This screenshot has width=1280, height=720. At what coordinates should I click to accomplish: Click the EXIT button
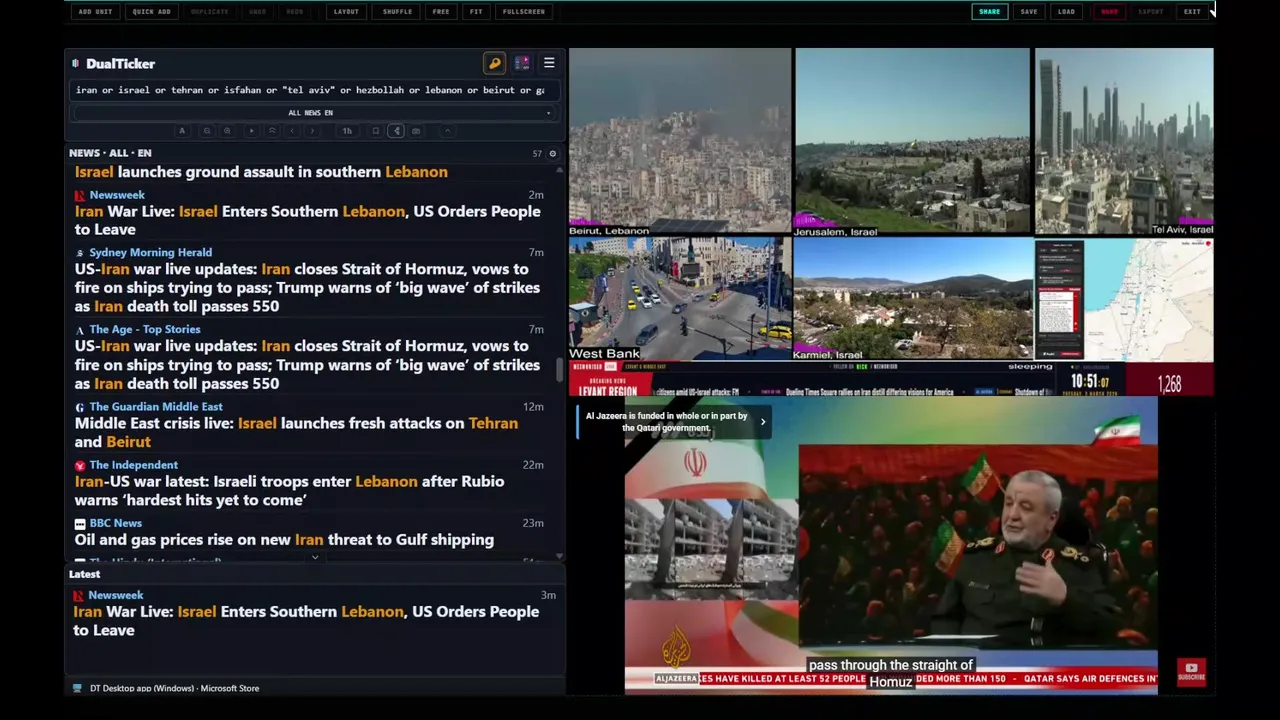(x=1192, y=12)
